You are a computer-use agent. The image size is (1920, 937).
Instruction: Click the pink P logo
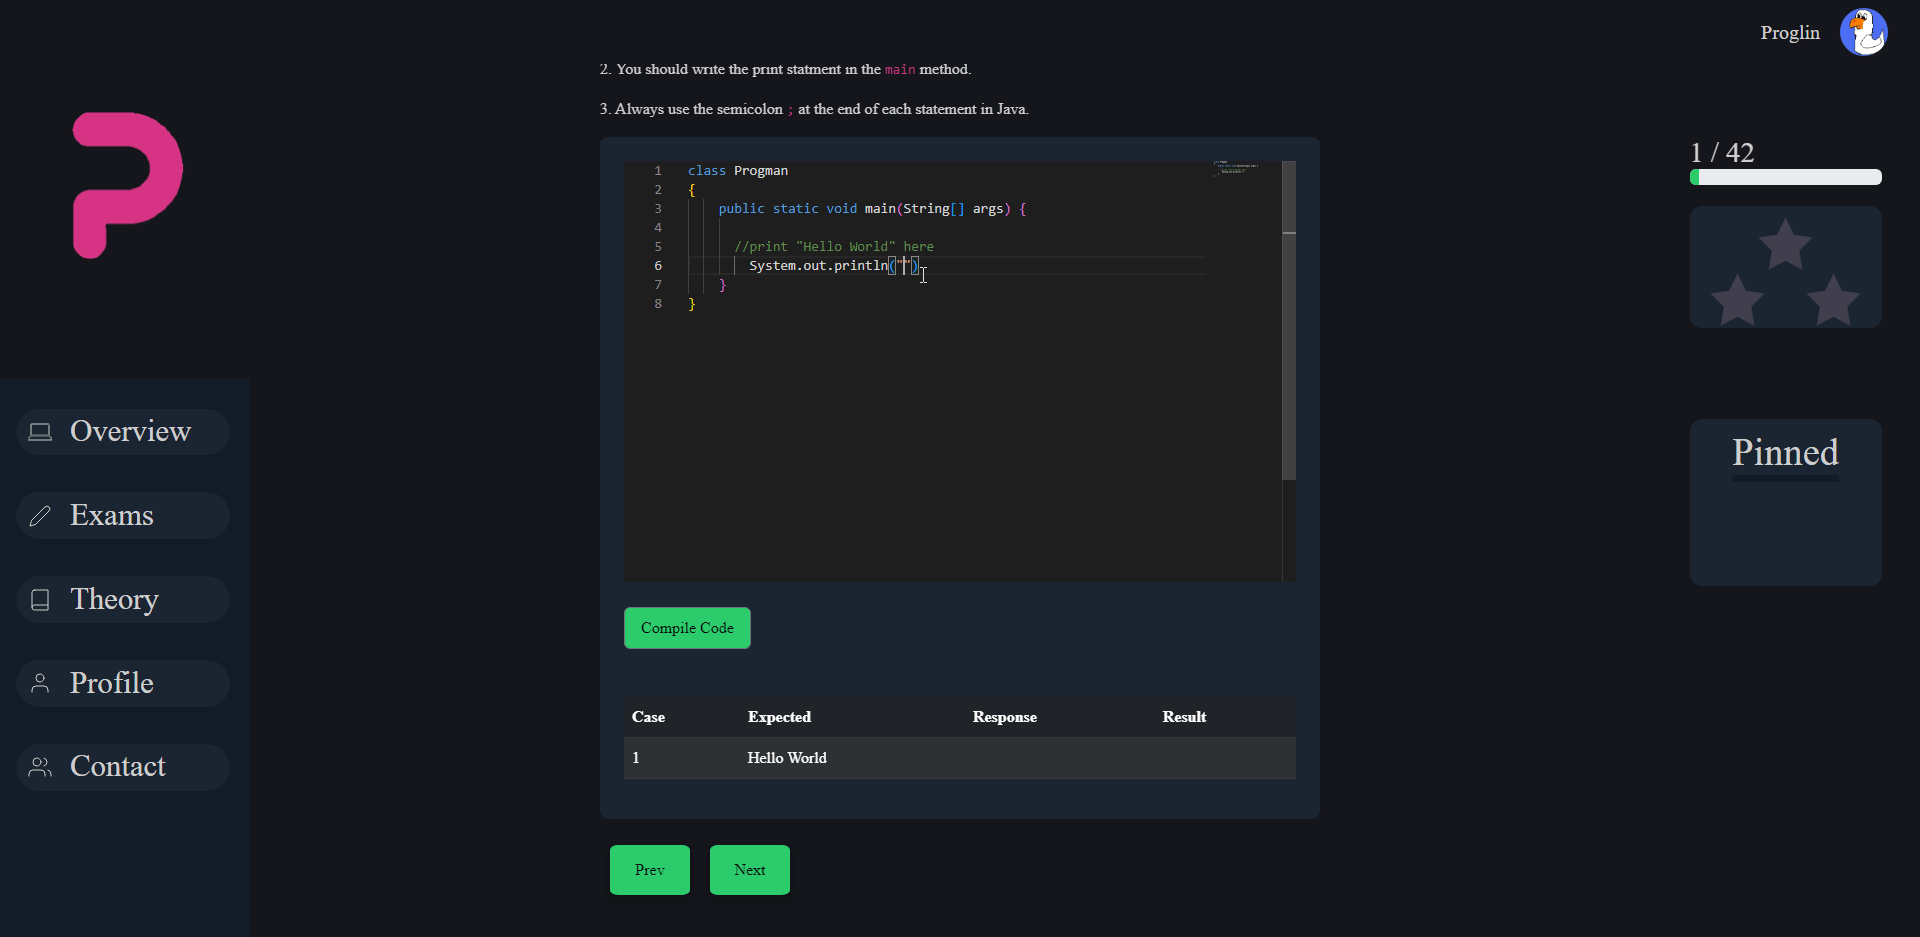click(x=126, y=186)
